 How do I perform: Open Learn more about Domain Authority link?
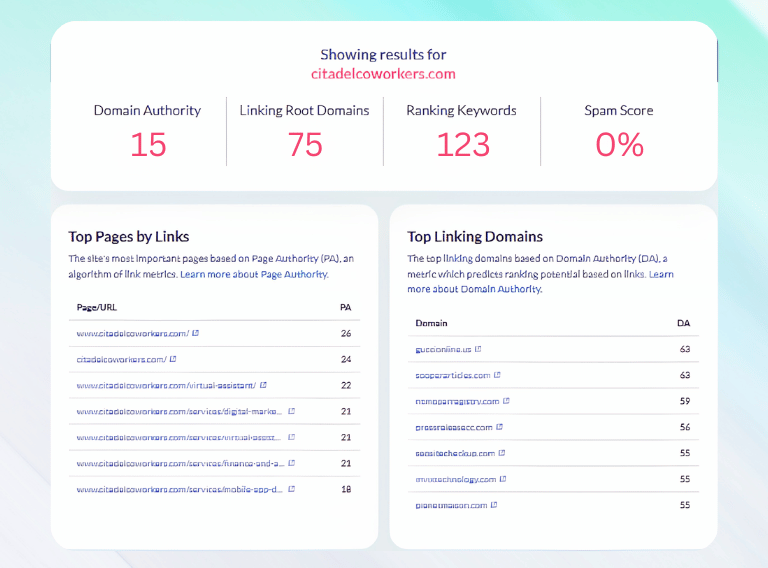(540, 282)
